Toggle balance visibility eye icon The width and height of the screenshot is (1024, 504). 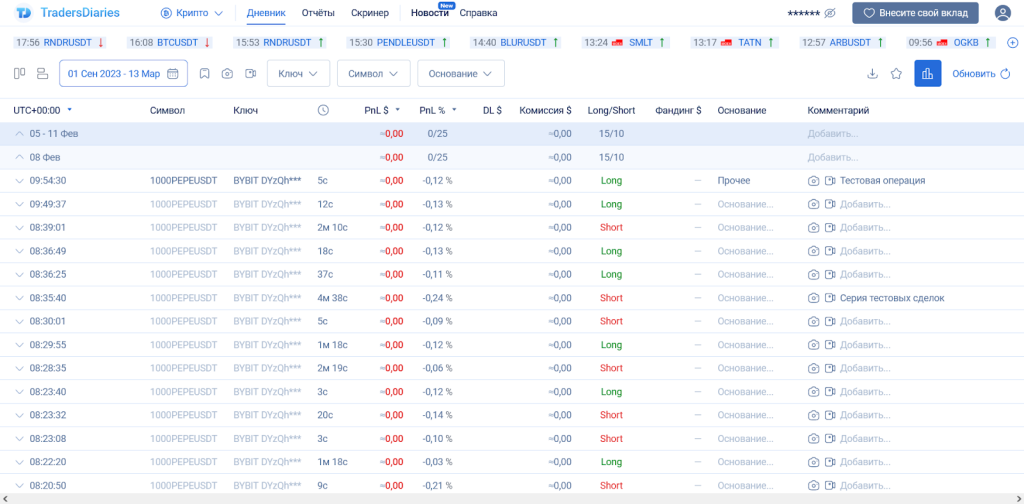(829, 13)
